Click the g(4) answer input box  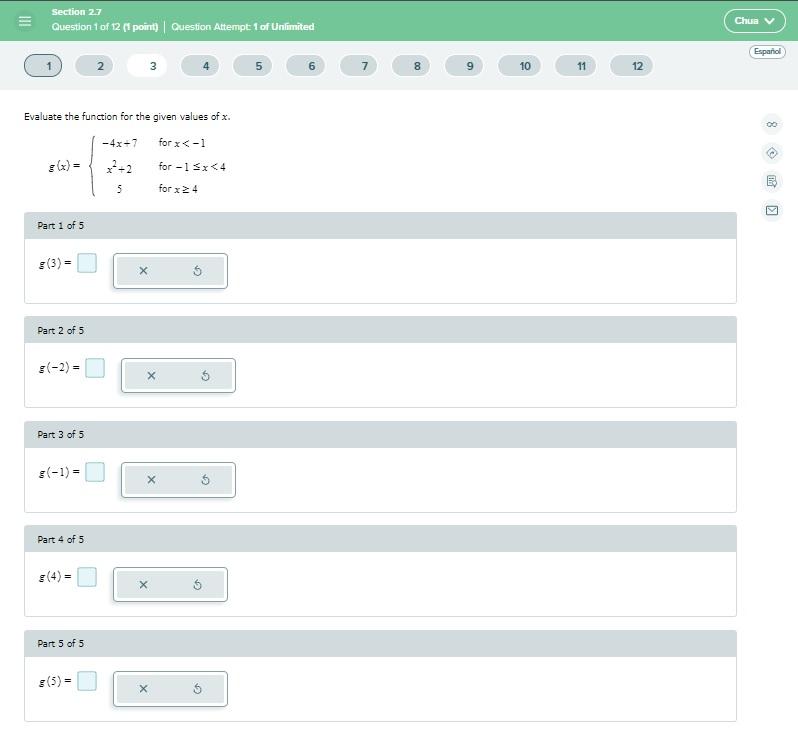click(87, 577)
